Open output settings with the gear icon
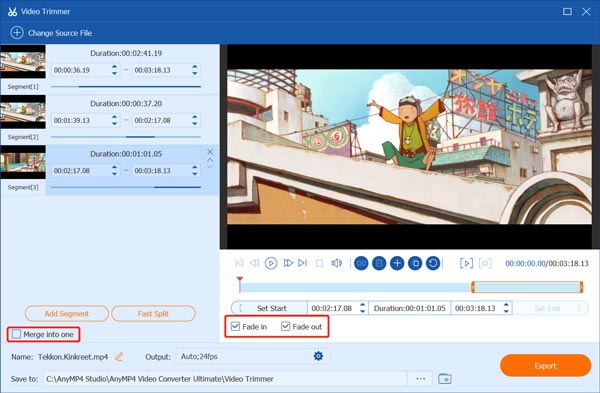The image size is (600, 393). coord(318,356)
